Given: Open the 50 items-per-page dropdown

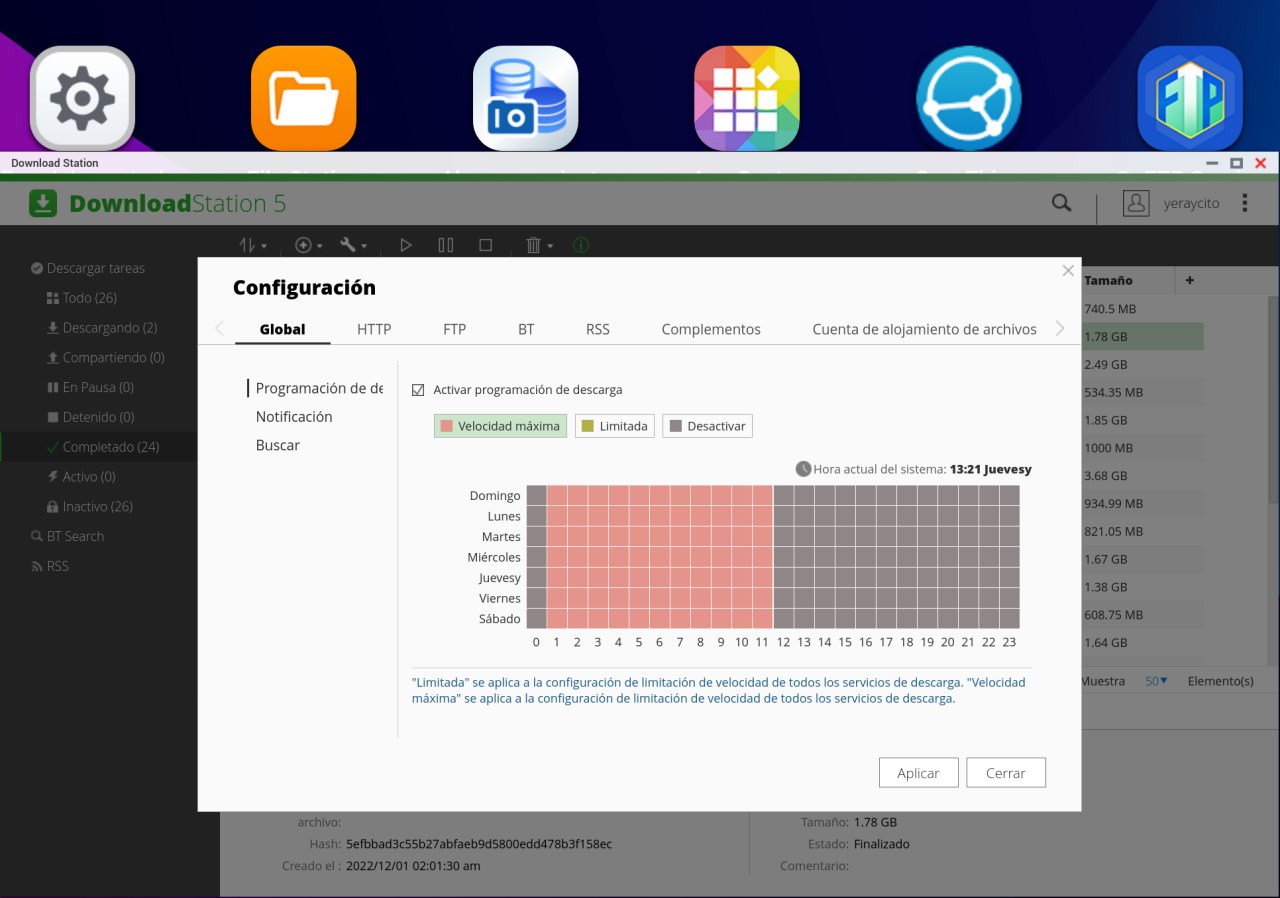Looking at the screenshot, I should coord(1156,681).
